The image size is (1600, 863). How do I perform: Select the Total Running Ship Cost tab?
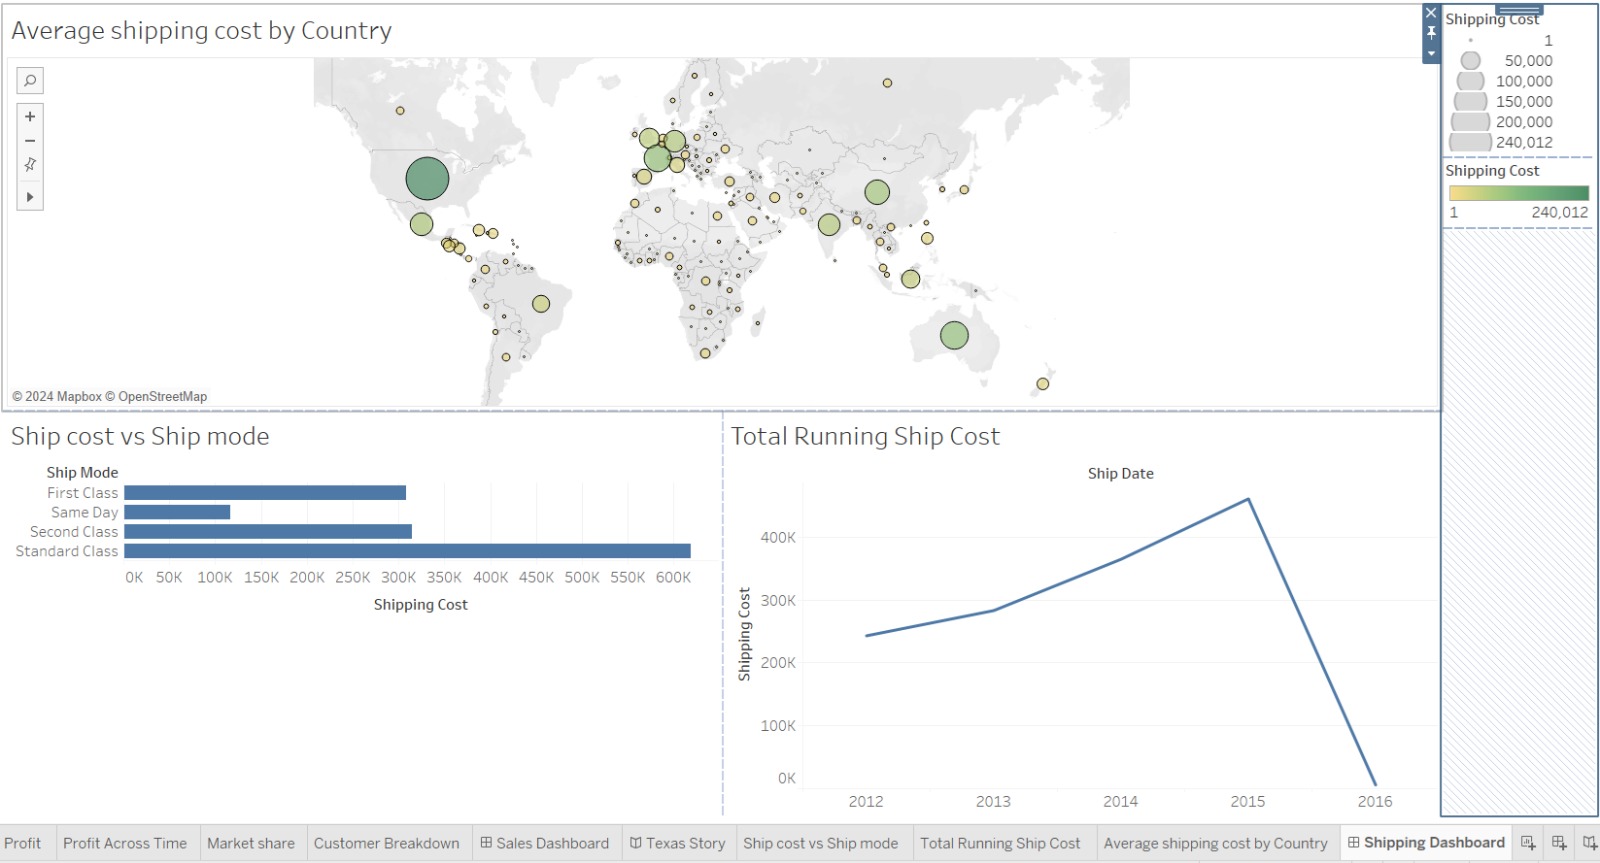pos(1000,843)
